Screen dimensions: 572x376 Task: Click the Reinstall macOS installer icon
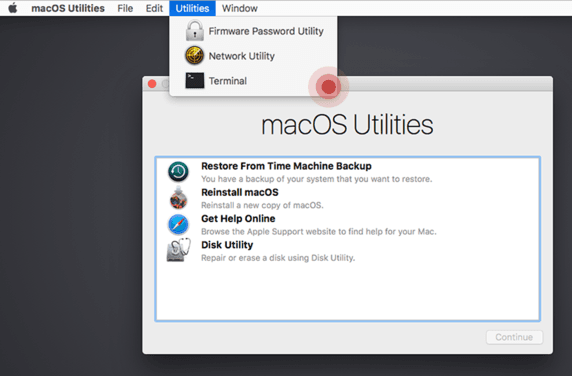(178, 198)
